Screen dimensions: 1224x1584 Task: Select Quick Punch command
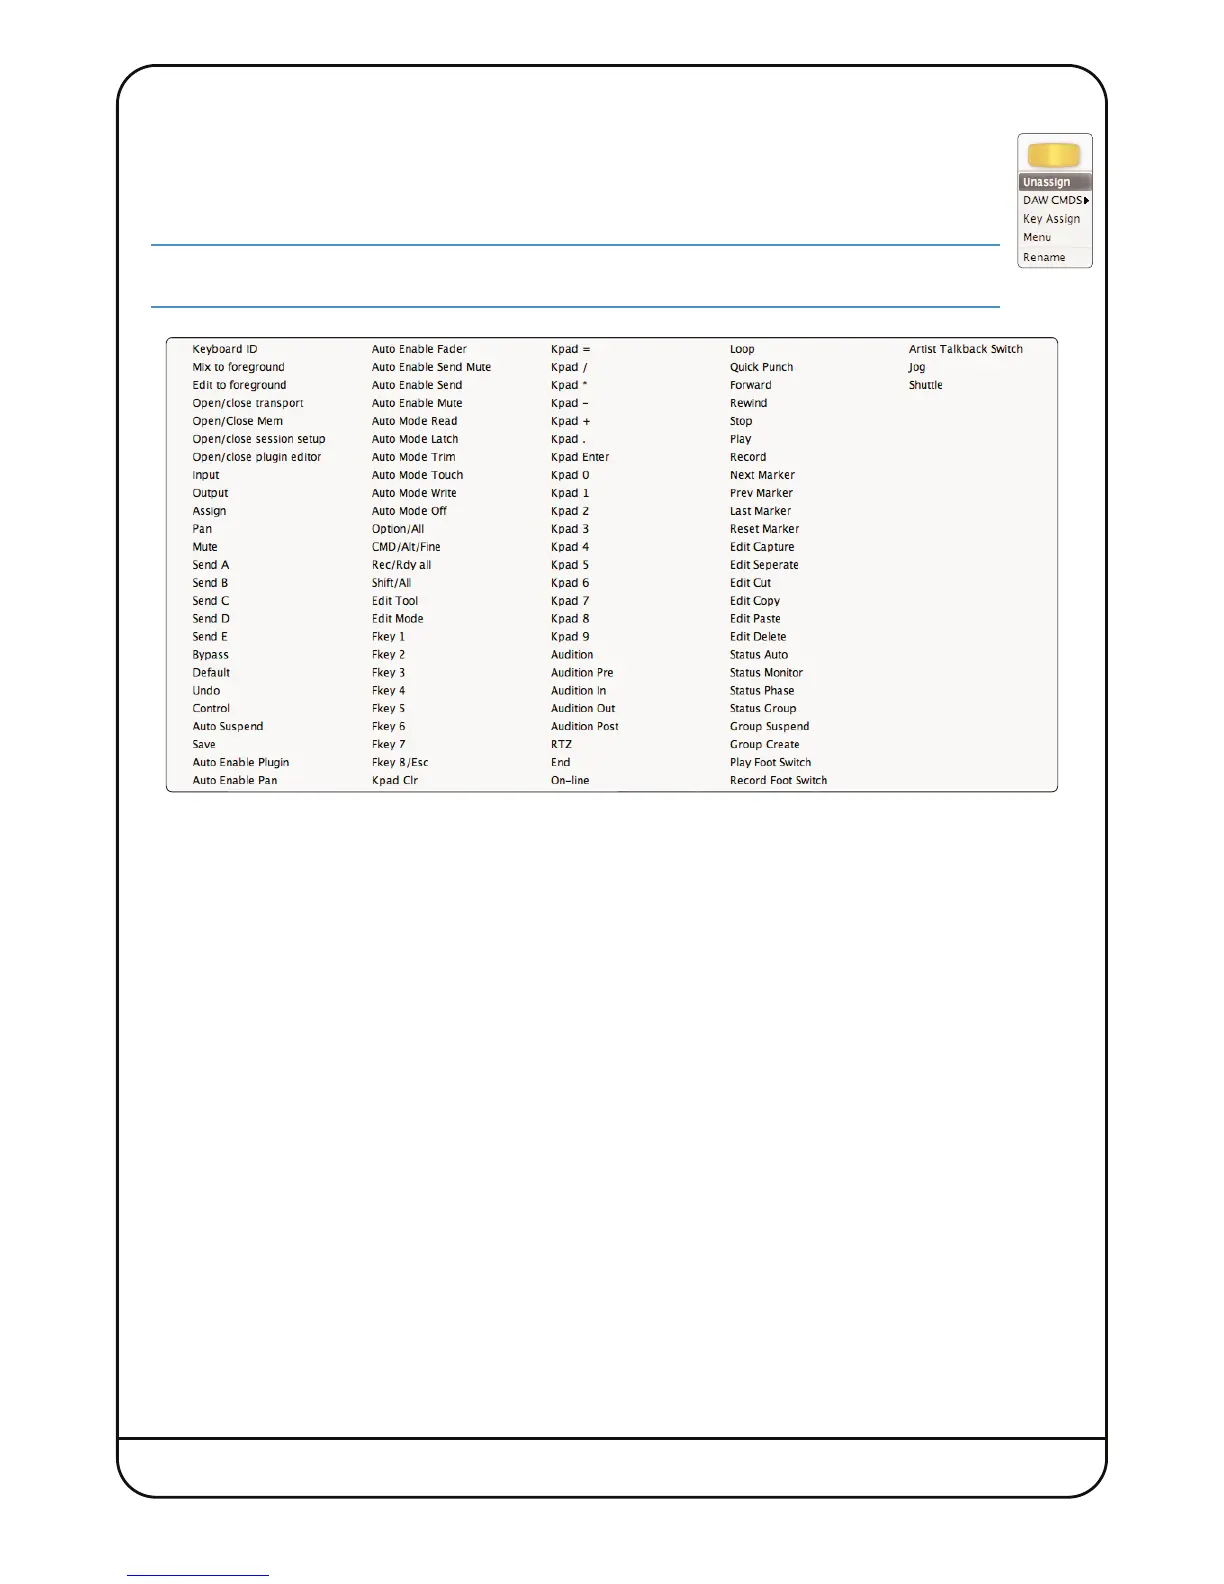pos(761,367)
